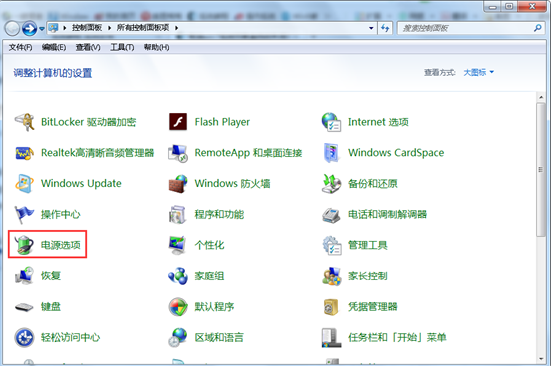Viewport: 552px width, 366px height.
Task: Click the Windows CardSpace icon
Action: [x=331, y=153]
